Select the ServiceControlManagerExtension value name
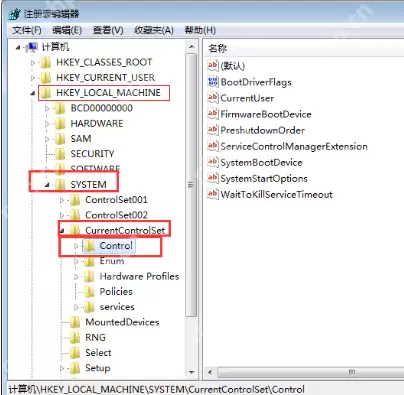The image size is (404, 395). (x=294, y=146)
